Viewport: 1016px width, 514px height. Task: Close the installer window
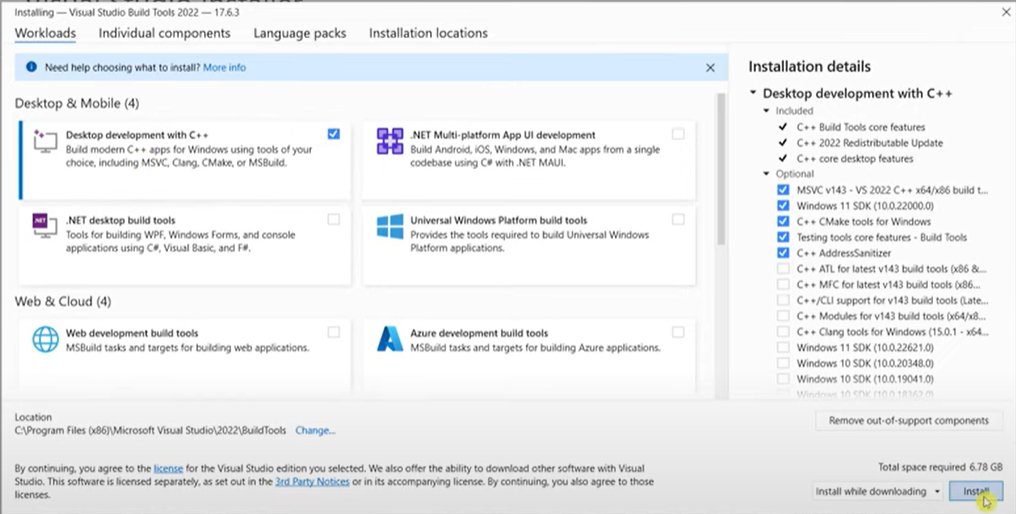tap(1004, 12)
